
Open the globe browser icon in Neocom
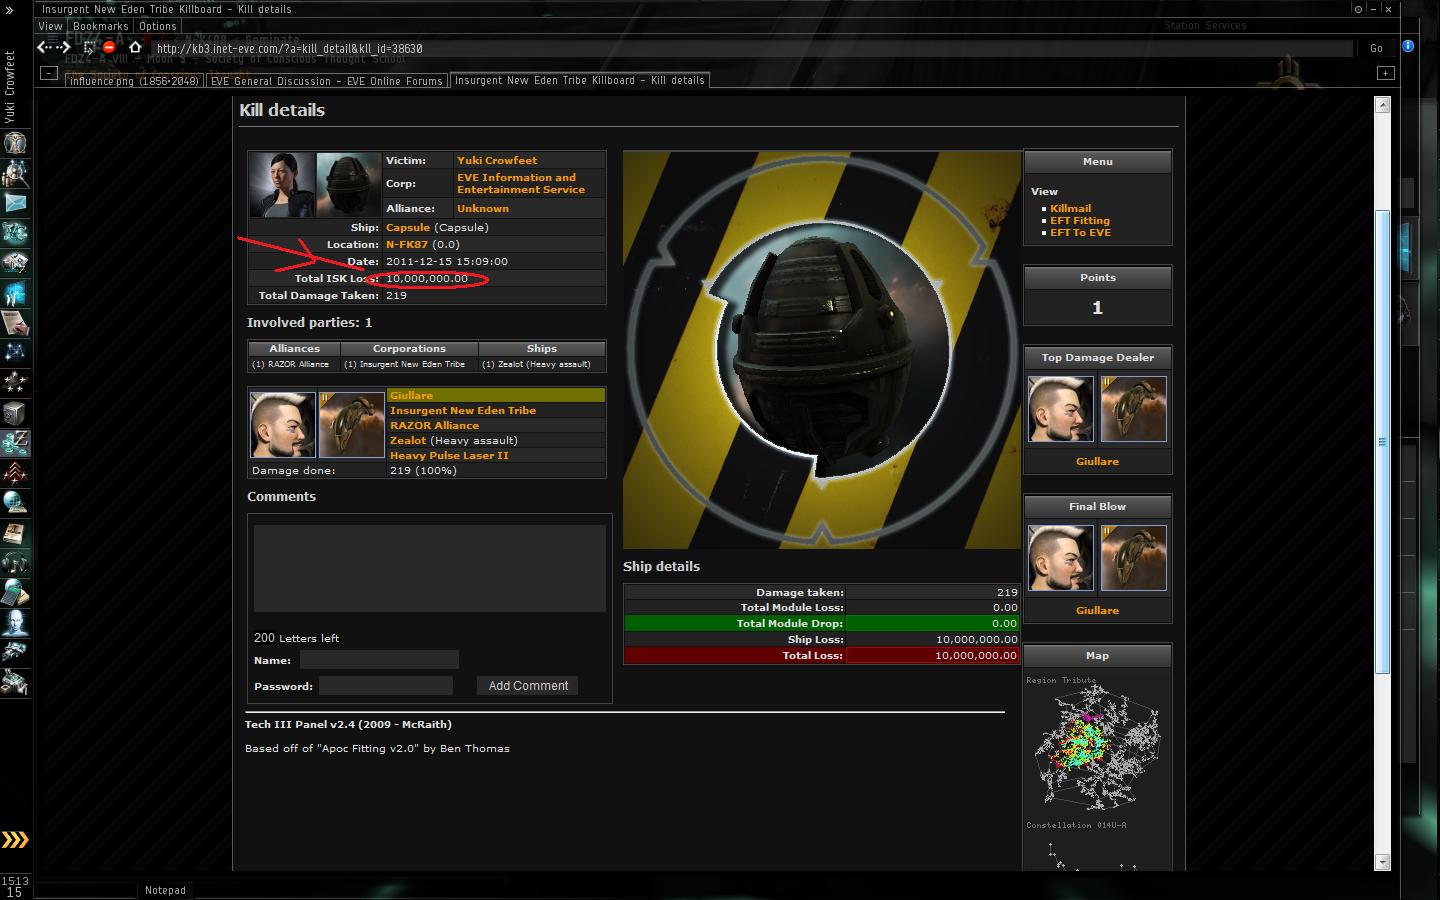coord(15,502)
